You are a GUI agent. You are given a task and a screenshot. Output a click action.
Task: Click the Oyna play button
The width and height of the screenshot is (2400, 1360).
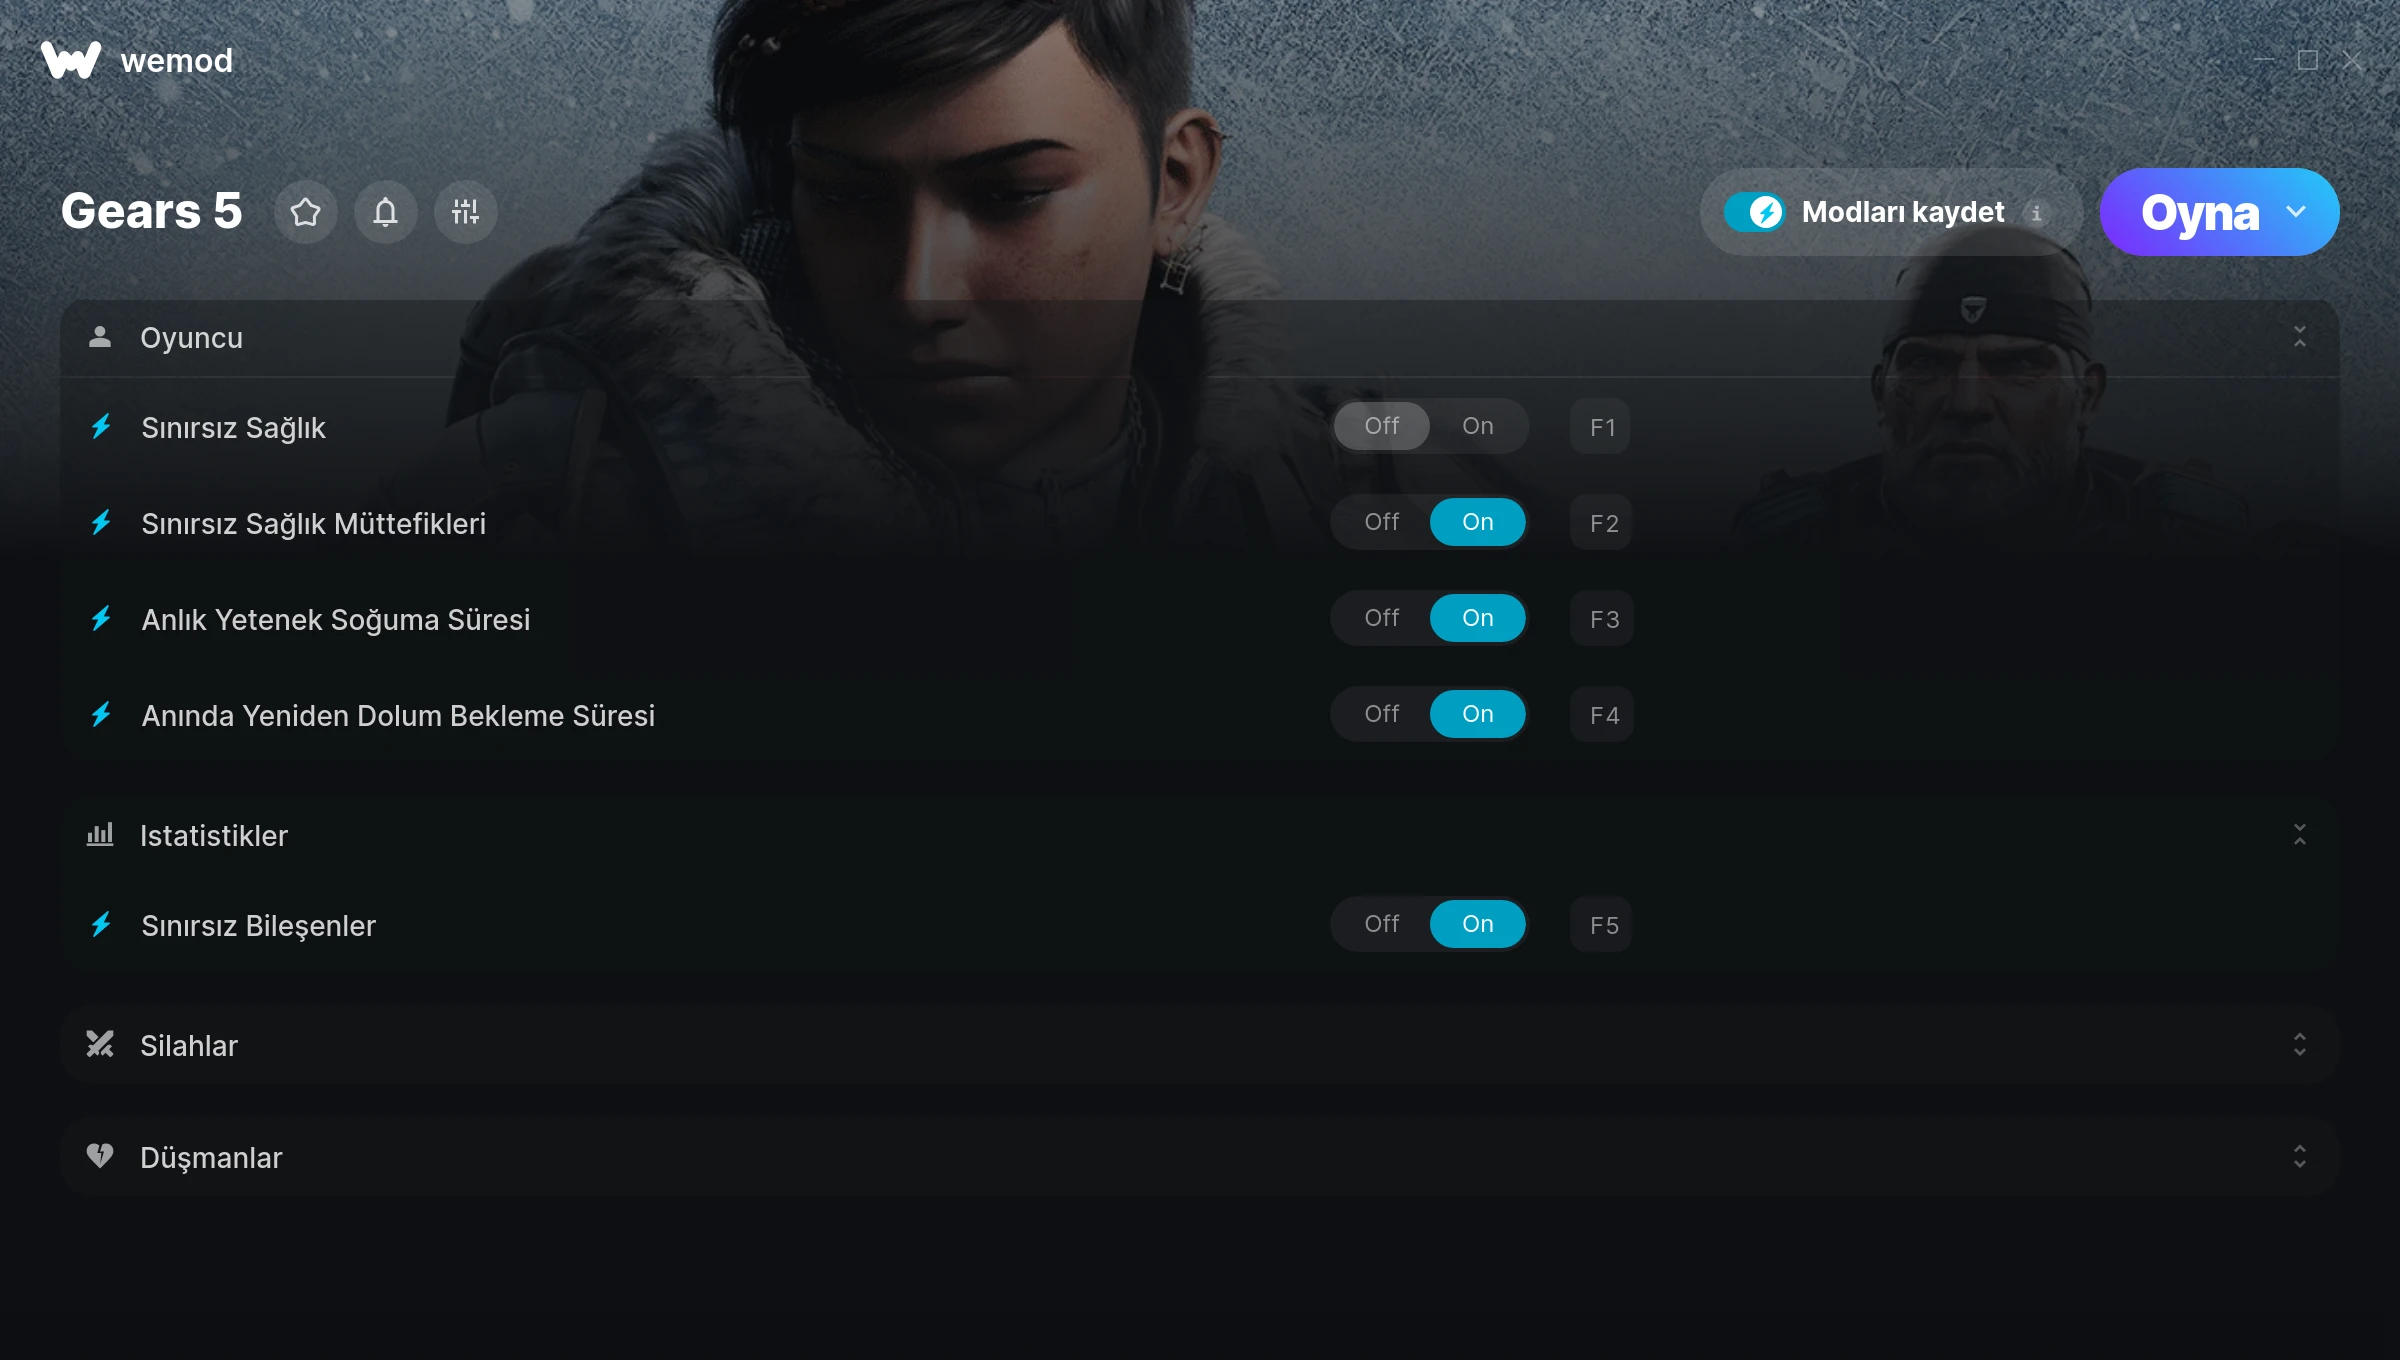2200,212
